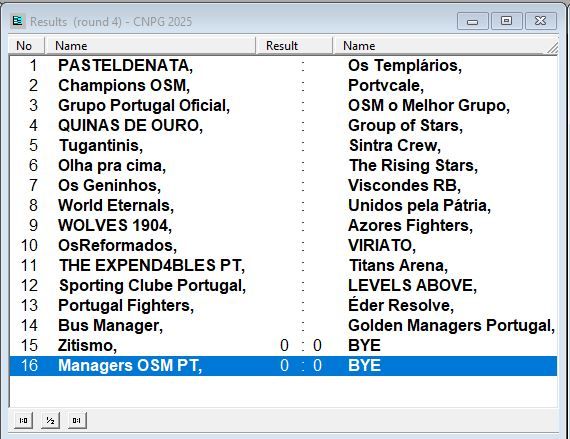The height and width of the screenshot is (439, 570).
Task: Select Sporting Clube Portugal row
Action: pos(283,285)
